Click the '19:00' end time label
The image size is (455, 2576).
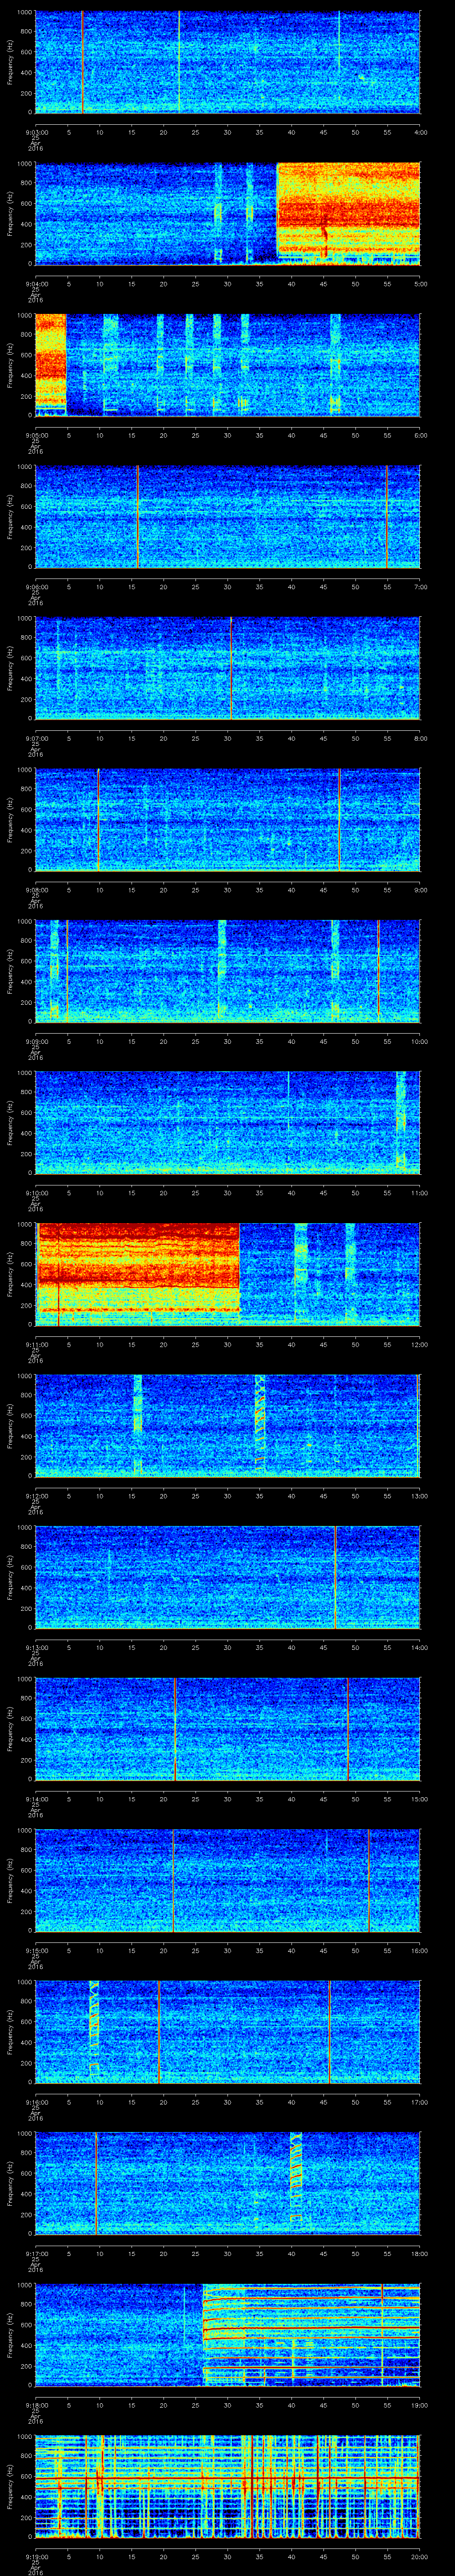click(x=419, y=2404)
